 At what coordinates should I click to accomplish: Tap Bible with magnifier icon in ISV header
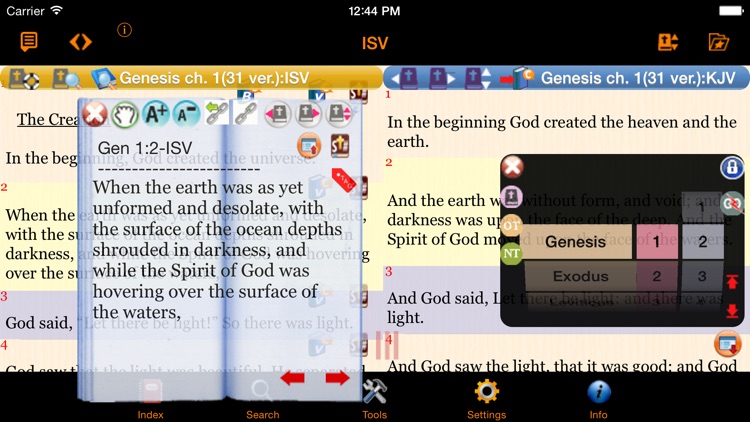pos(66,78)
